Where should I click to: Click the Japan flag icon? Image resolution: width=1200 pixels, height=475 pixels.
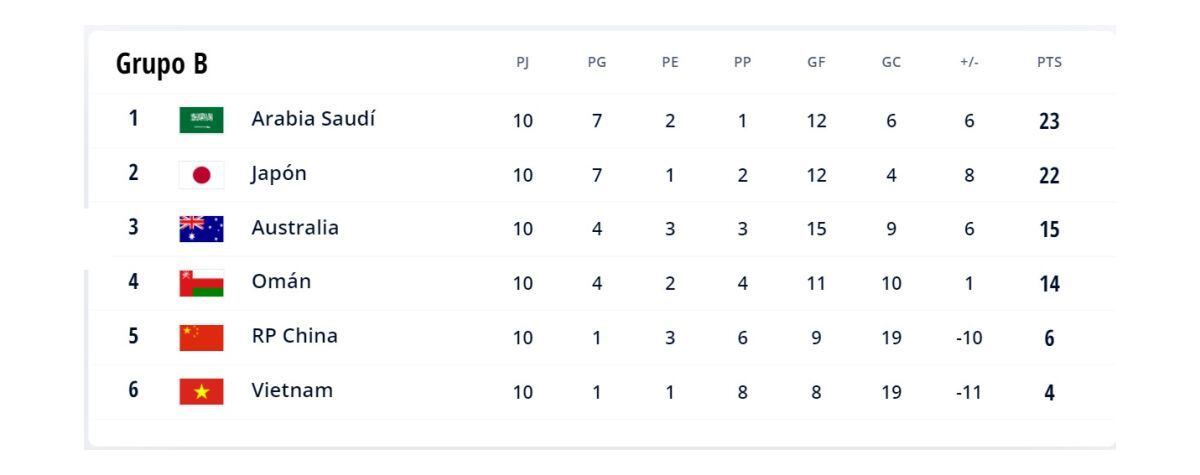click(202, 175)
